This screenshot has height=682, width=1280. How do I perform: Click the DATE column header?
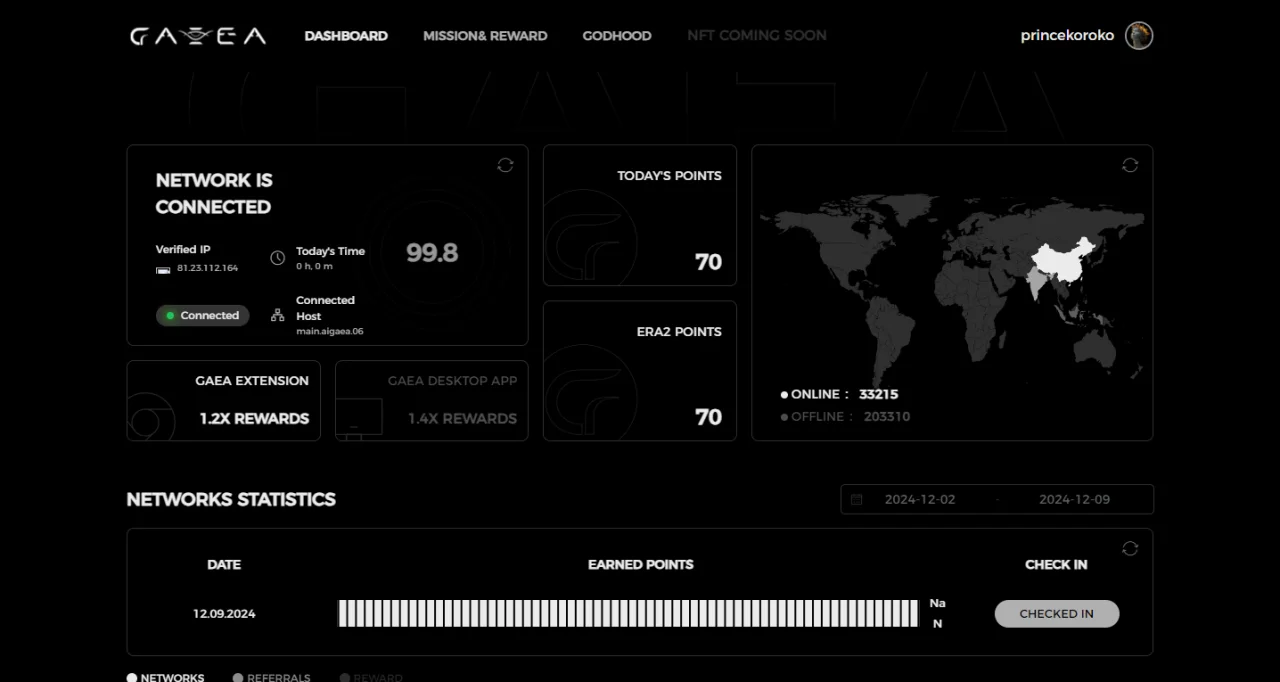tap(224, 564)
